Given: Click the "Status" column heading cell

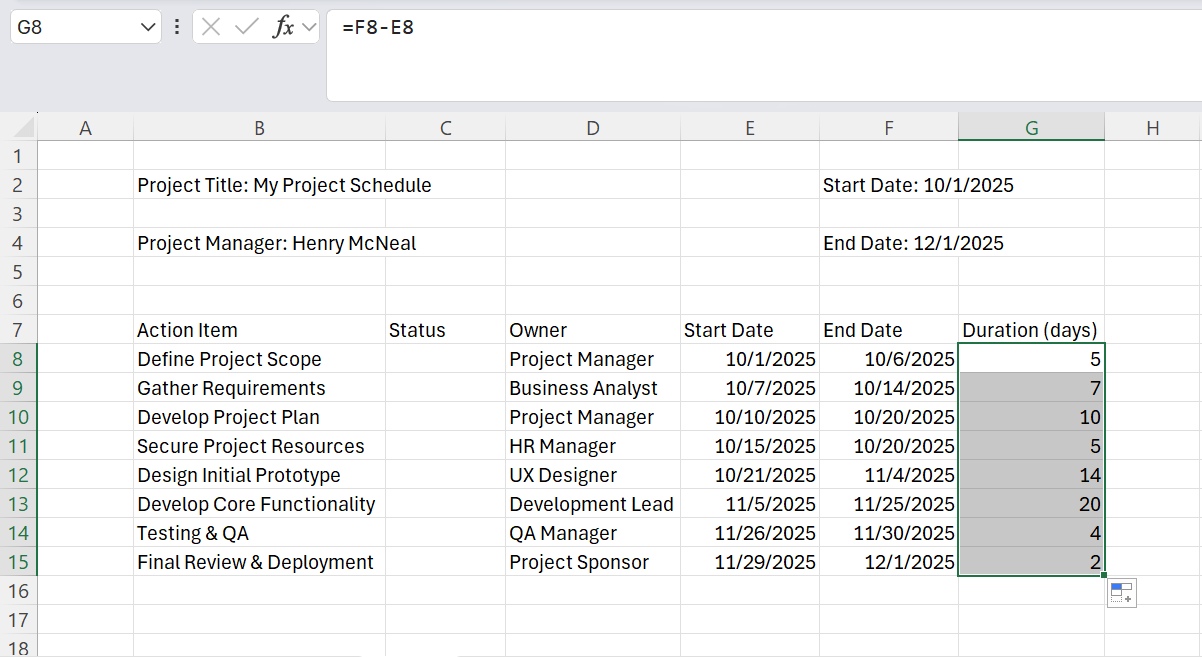Looking at the screenshot, I should [417, 330].
